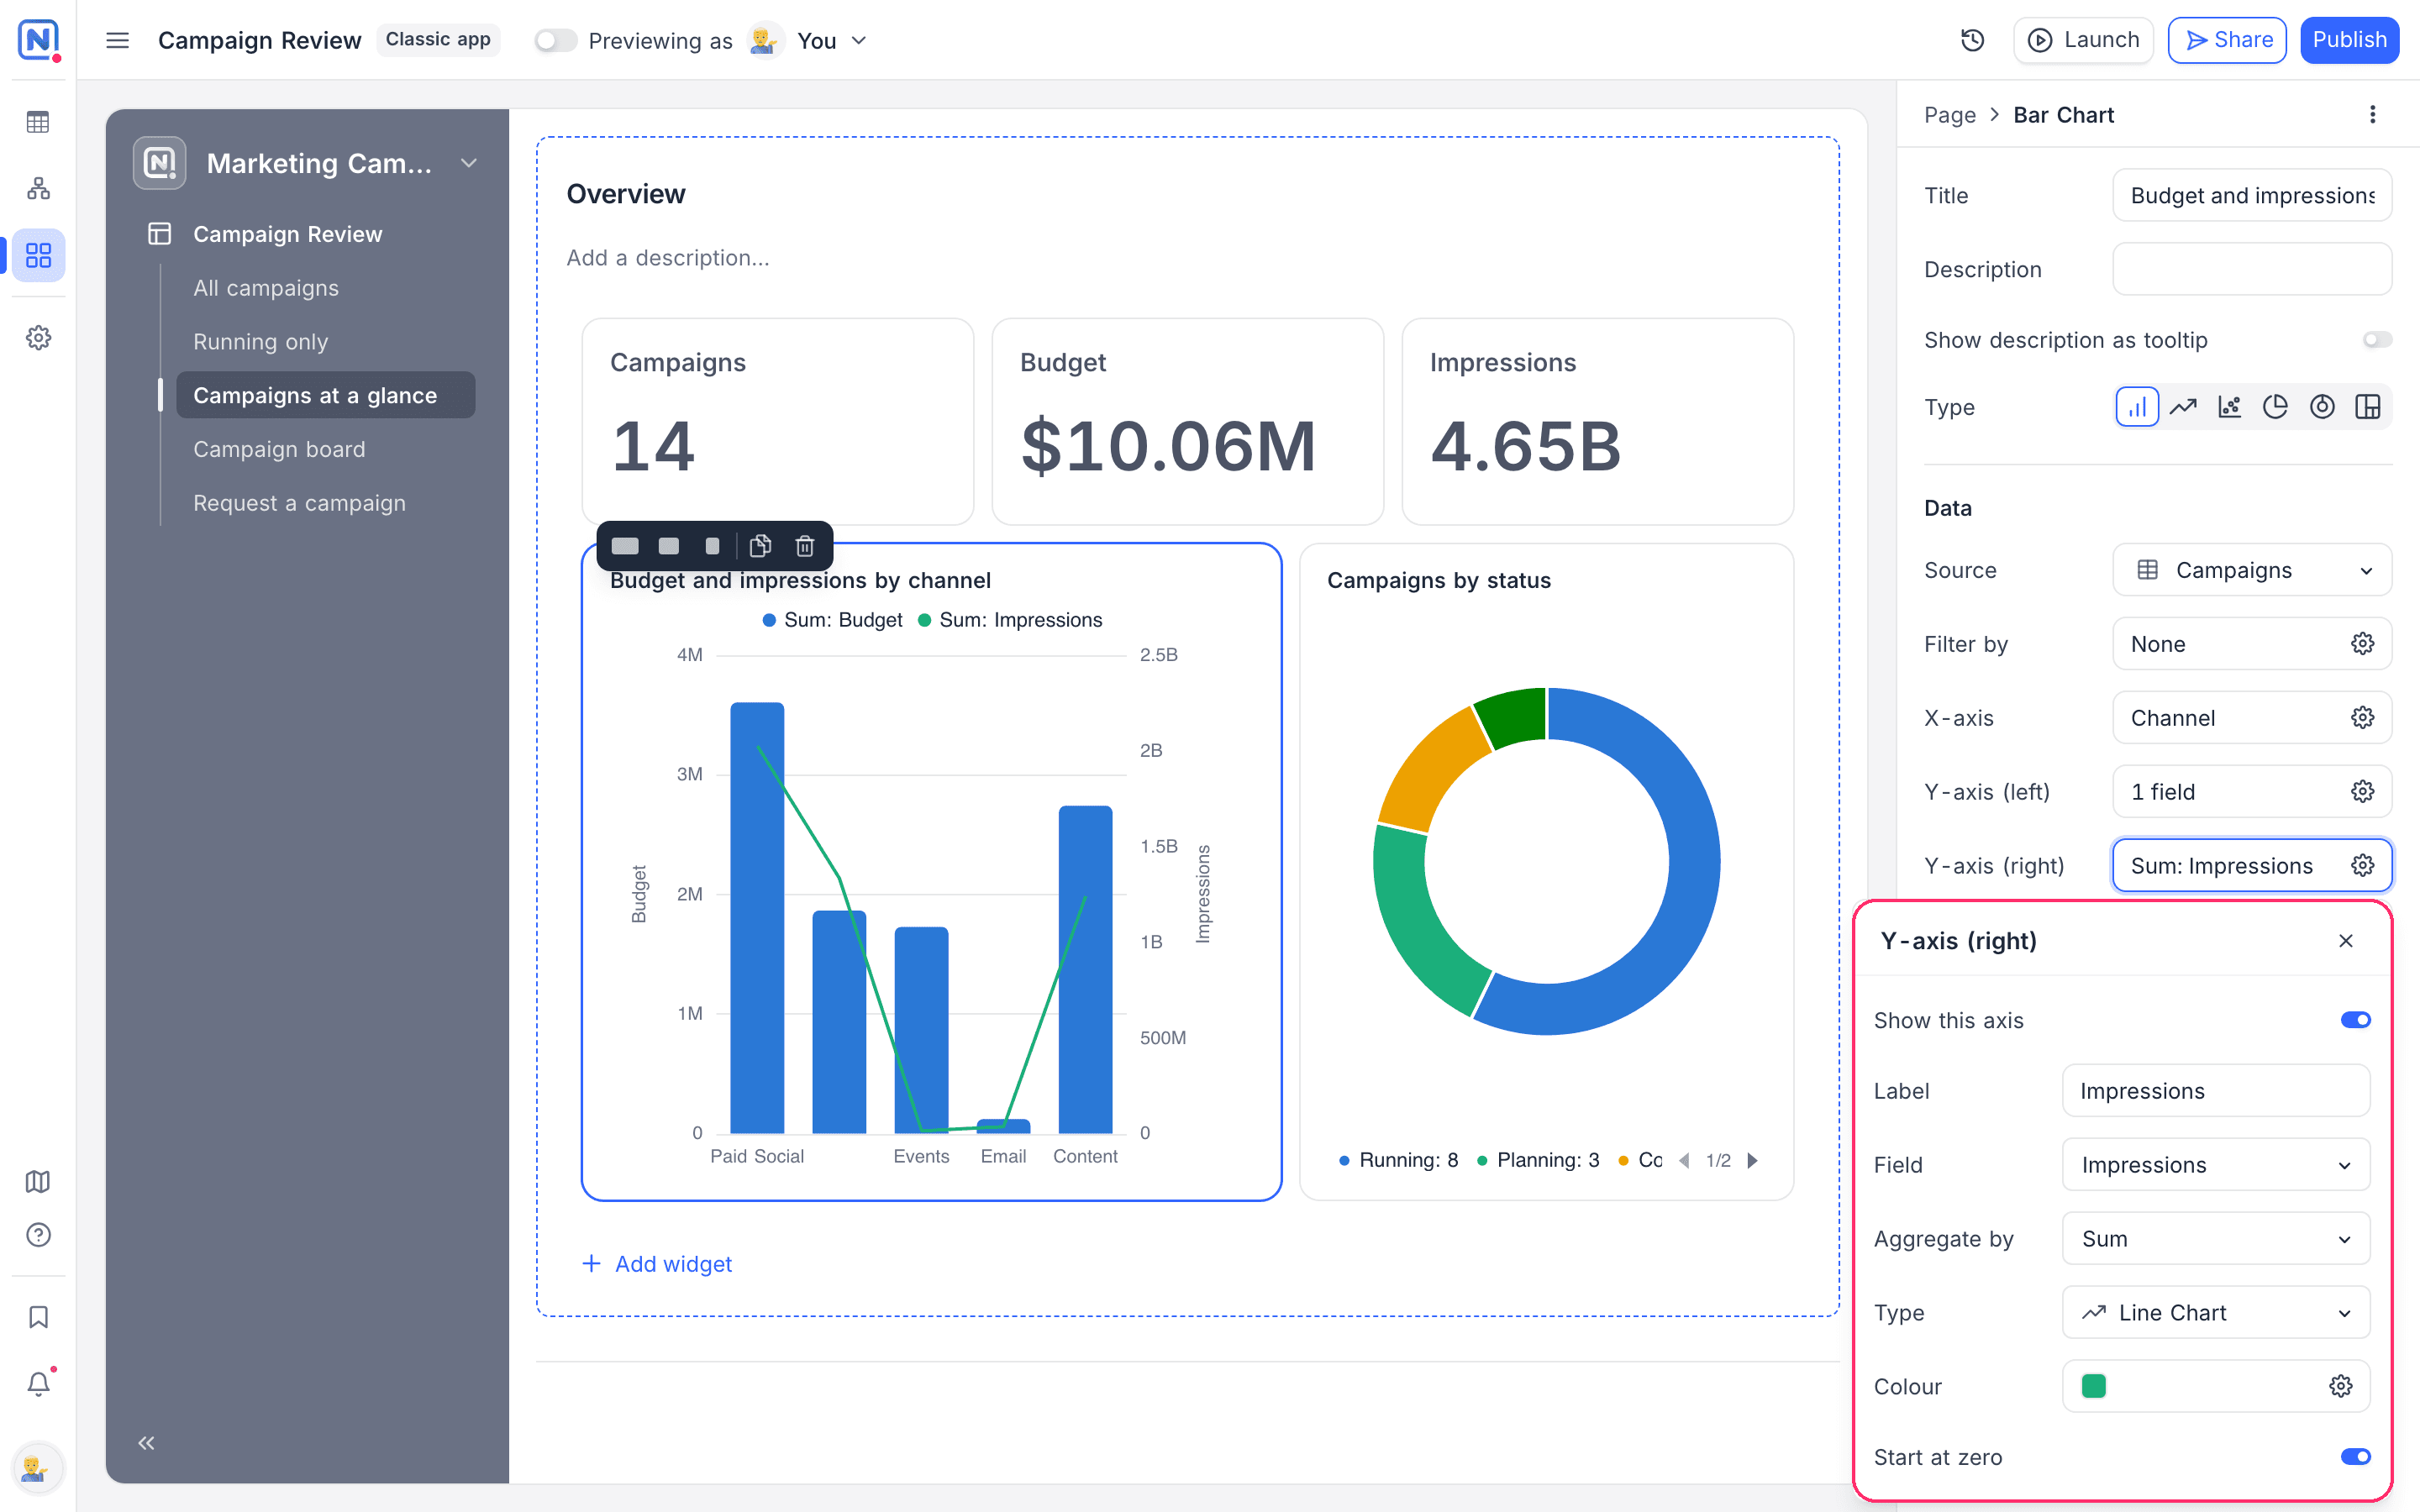Click the Share button
Viewport: 2420px width, 1512px height.
[x=2227, y=40]
